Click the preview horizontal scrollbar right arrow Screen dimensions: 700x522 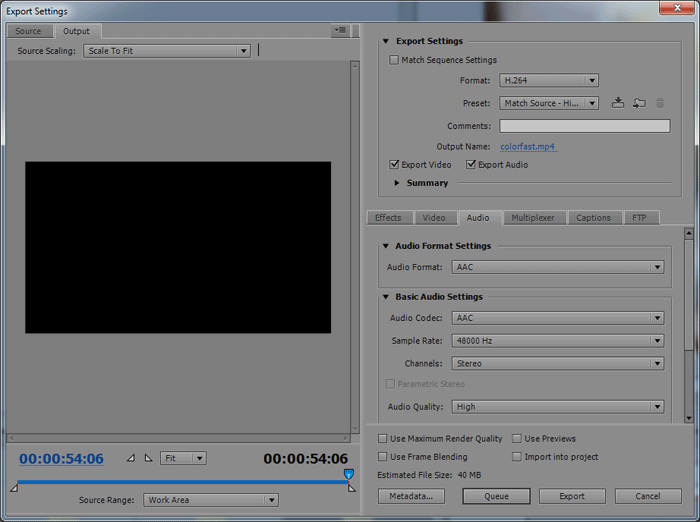346,438
